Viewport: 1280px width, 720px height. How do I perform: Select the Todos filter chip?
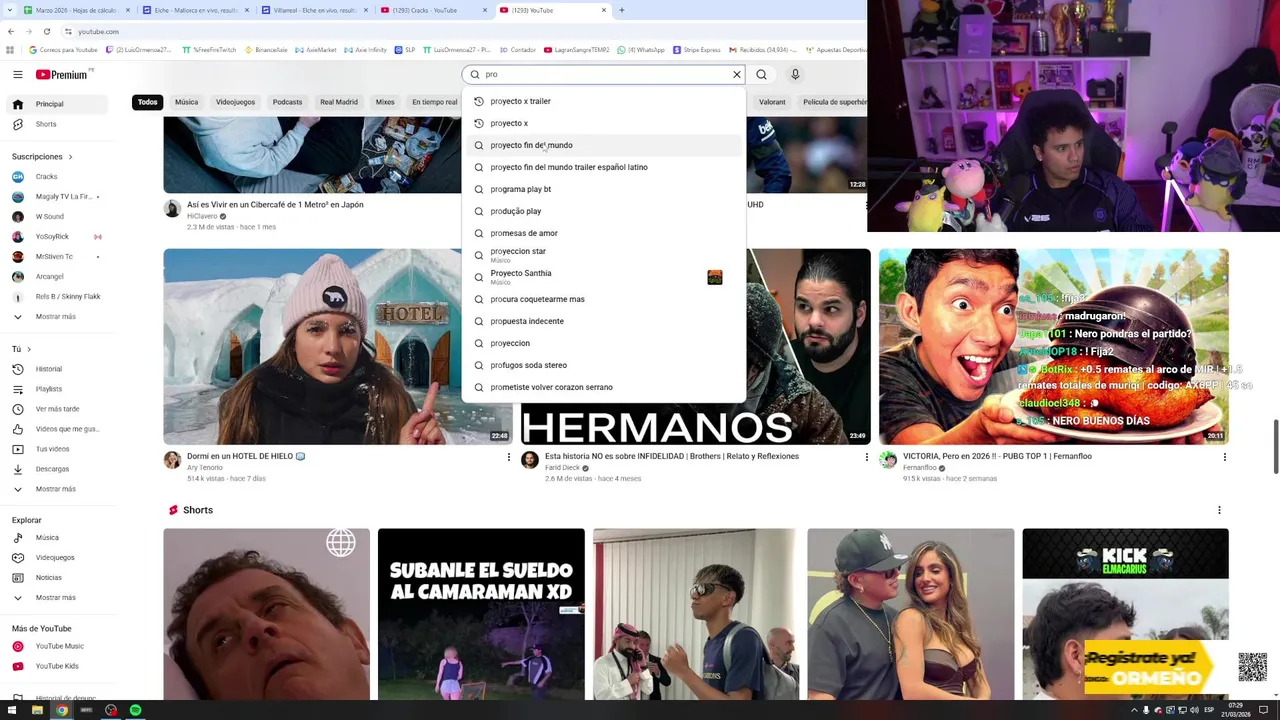pyautogui.click(x=147, y=102)
